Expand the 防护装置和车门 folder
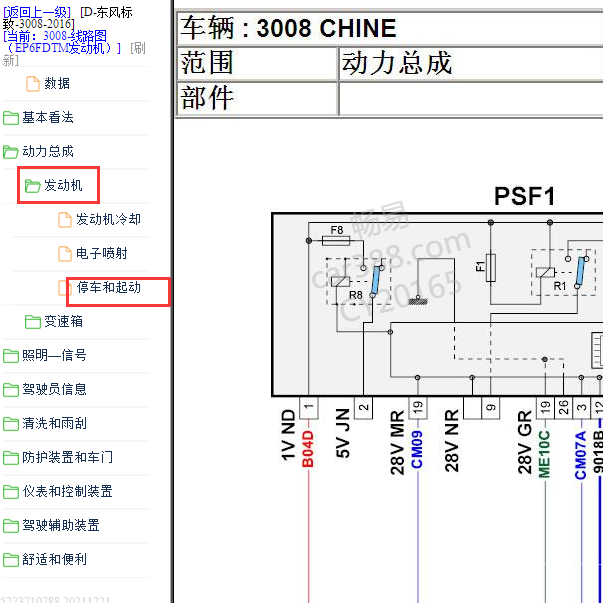Screen dimensions: 603x603 (67, 457)
